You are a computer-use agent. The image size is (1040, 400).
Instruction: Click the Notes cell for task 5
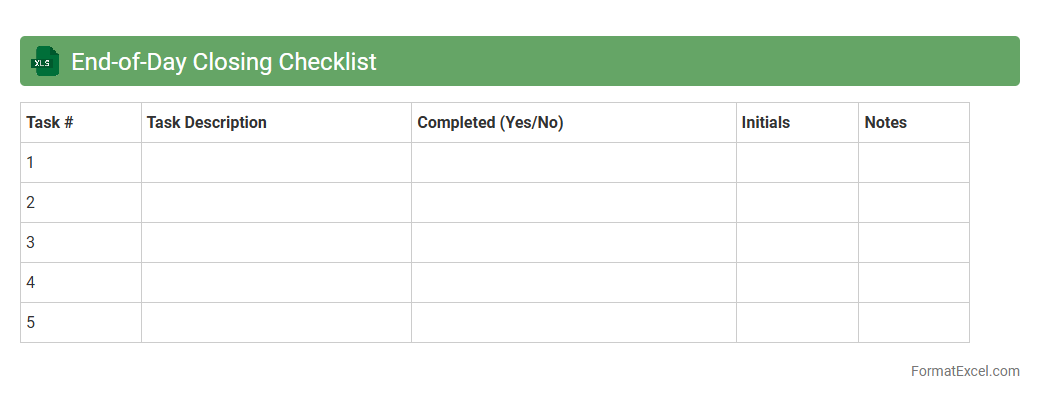(914, 323)
